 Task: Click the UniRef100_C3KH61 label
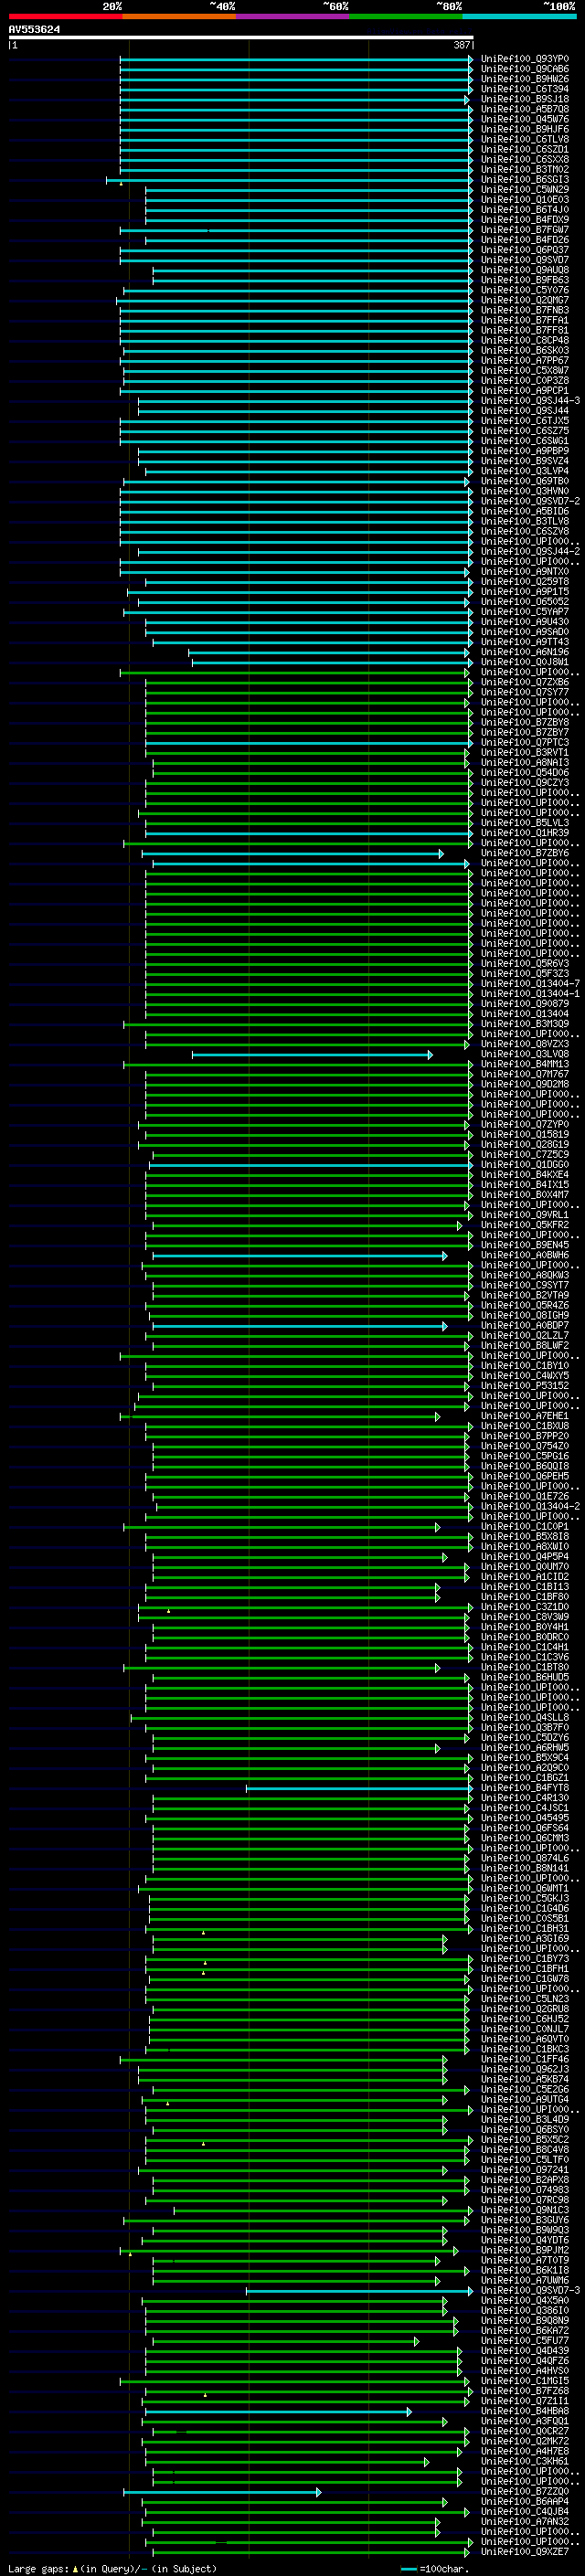524,2461
